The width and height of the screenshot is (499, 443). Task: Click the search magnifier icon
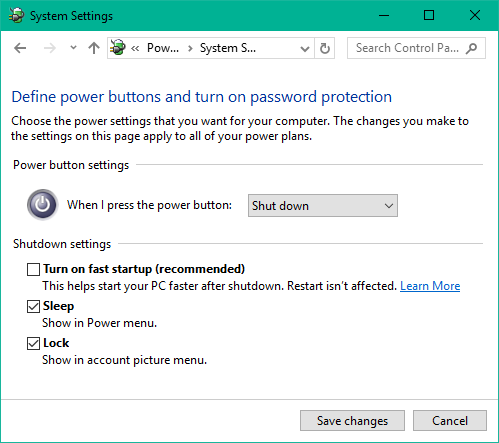coord(471,48)
